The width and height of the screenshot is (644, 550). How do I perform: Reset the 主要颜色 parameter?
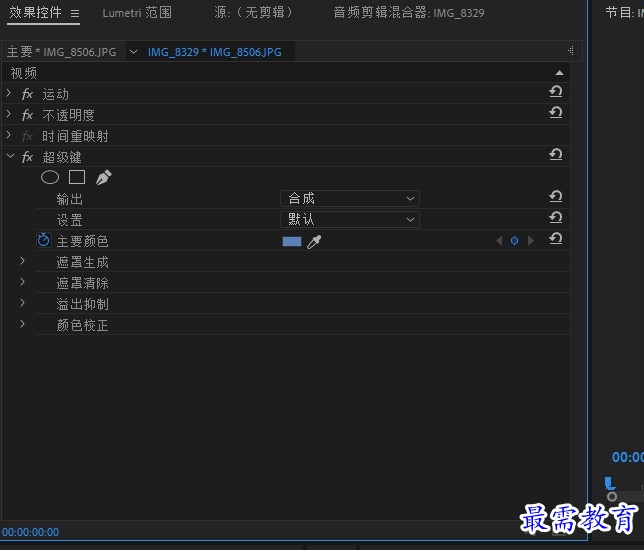[x=556, y=239]
